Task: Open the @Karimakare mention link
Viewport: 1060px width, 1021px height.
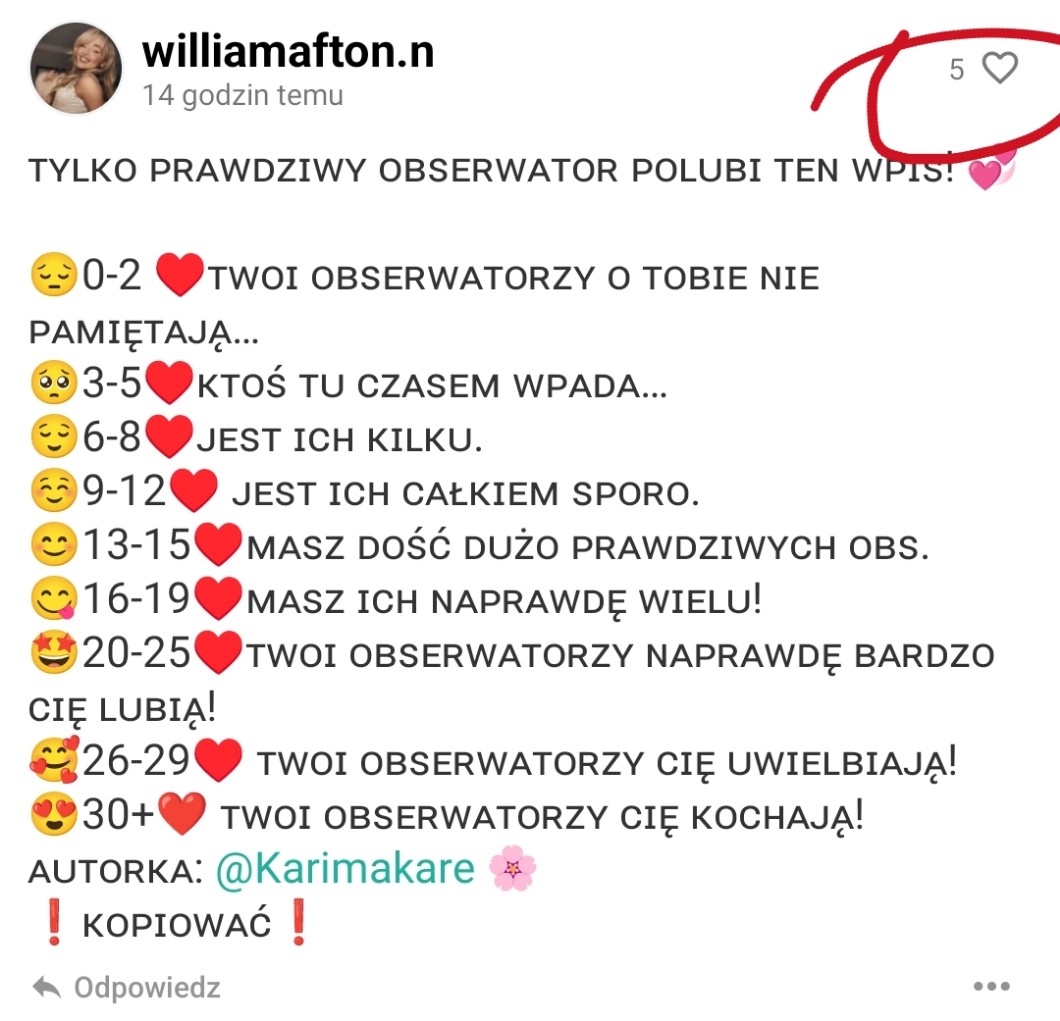Action: 345,868
